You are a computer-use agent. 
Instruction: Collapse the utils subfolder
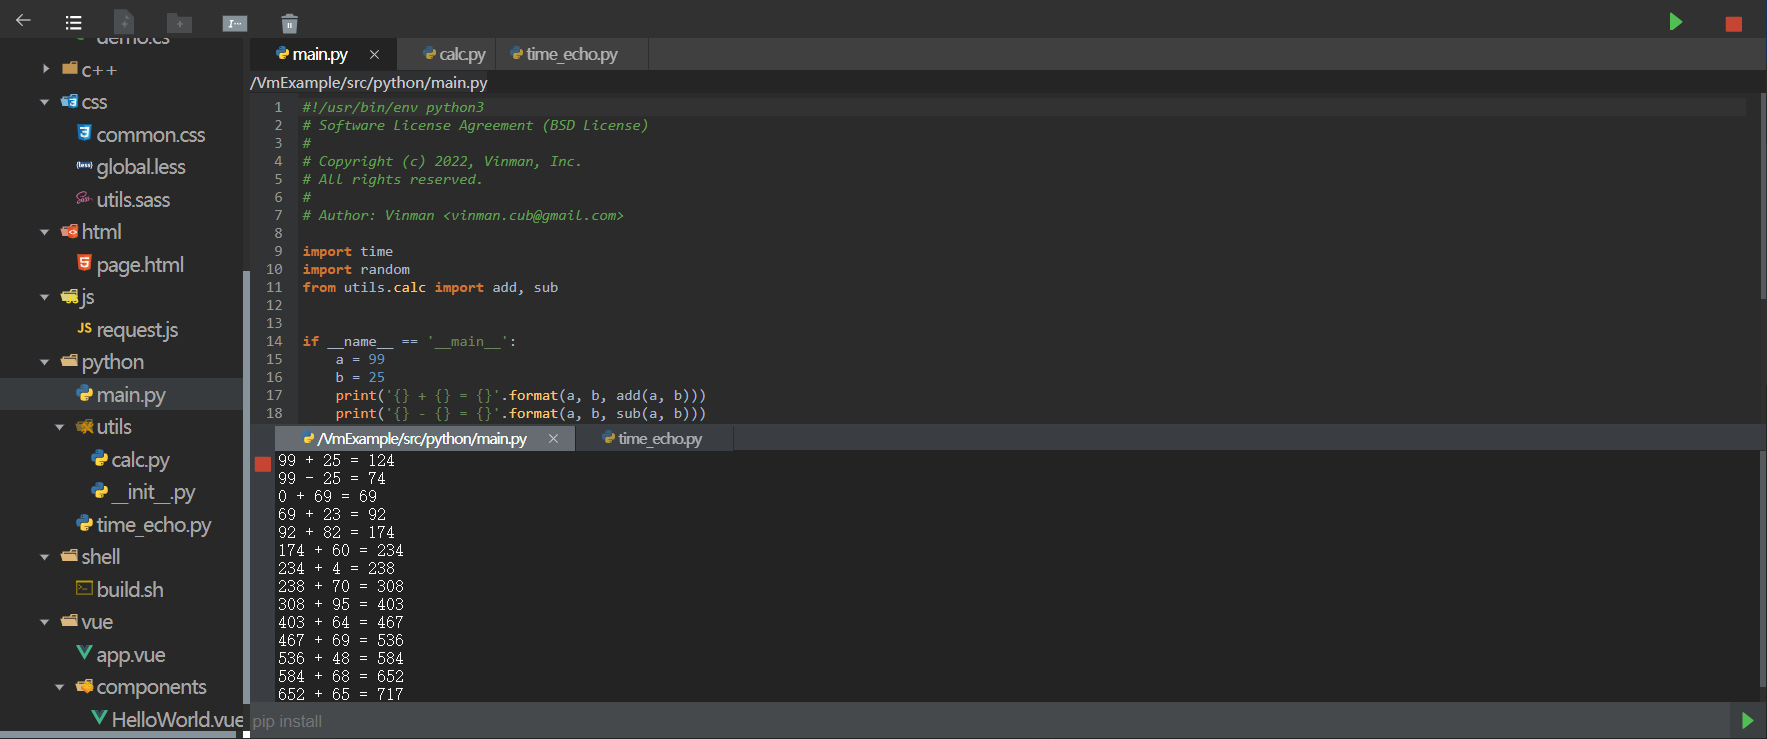[60, 427]
